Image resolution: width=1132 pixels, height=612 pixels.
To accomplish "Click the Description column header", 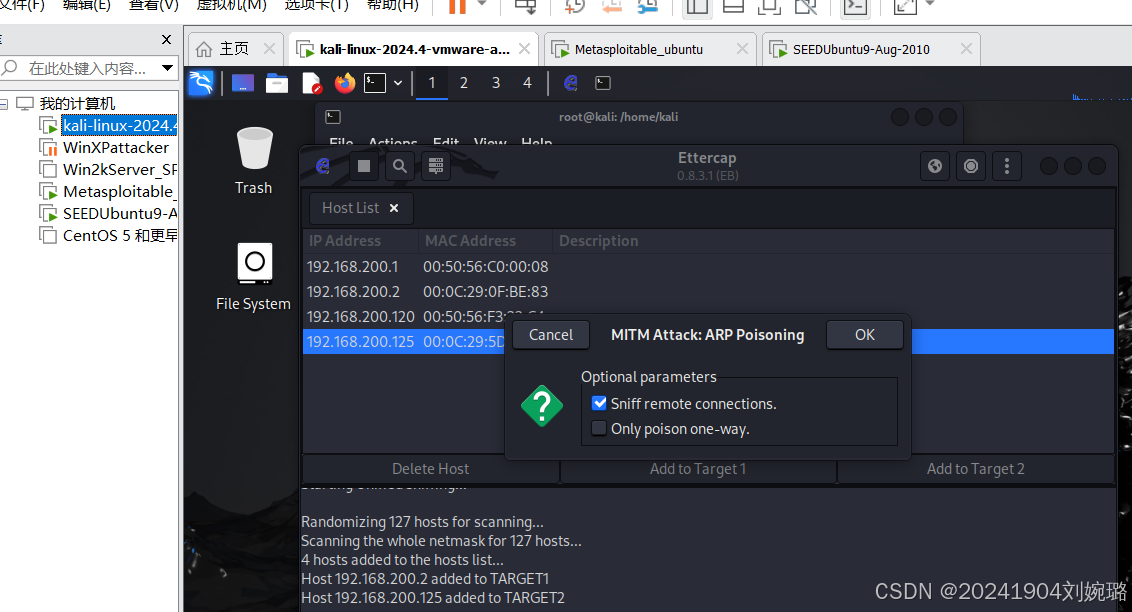I will coord(834,241).
